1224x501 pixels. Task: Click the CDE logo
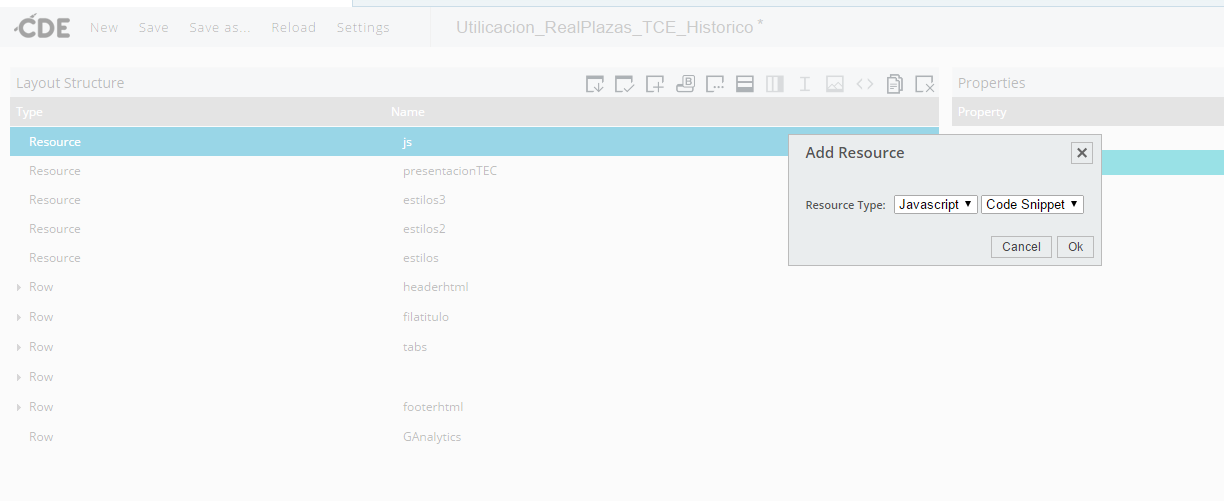[42, 27]
